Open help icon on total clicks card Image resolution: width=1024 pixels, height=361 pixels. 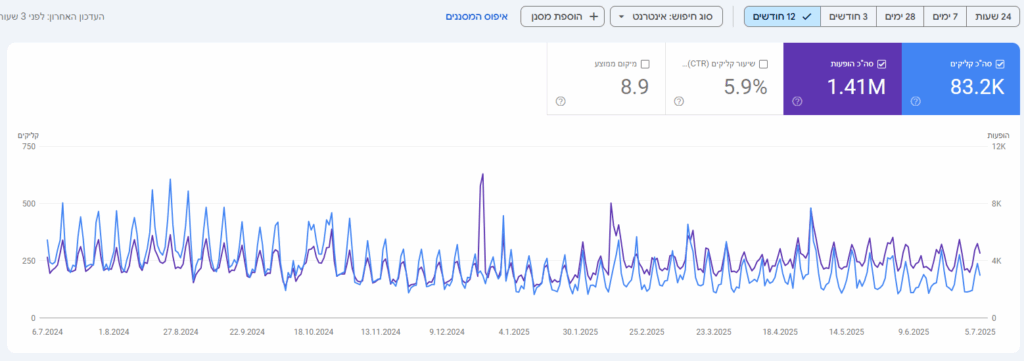915,101
